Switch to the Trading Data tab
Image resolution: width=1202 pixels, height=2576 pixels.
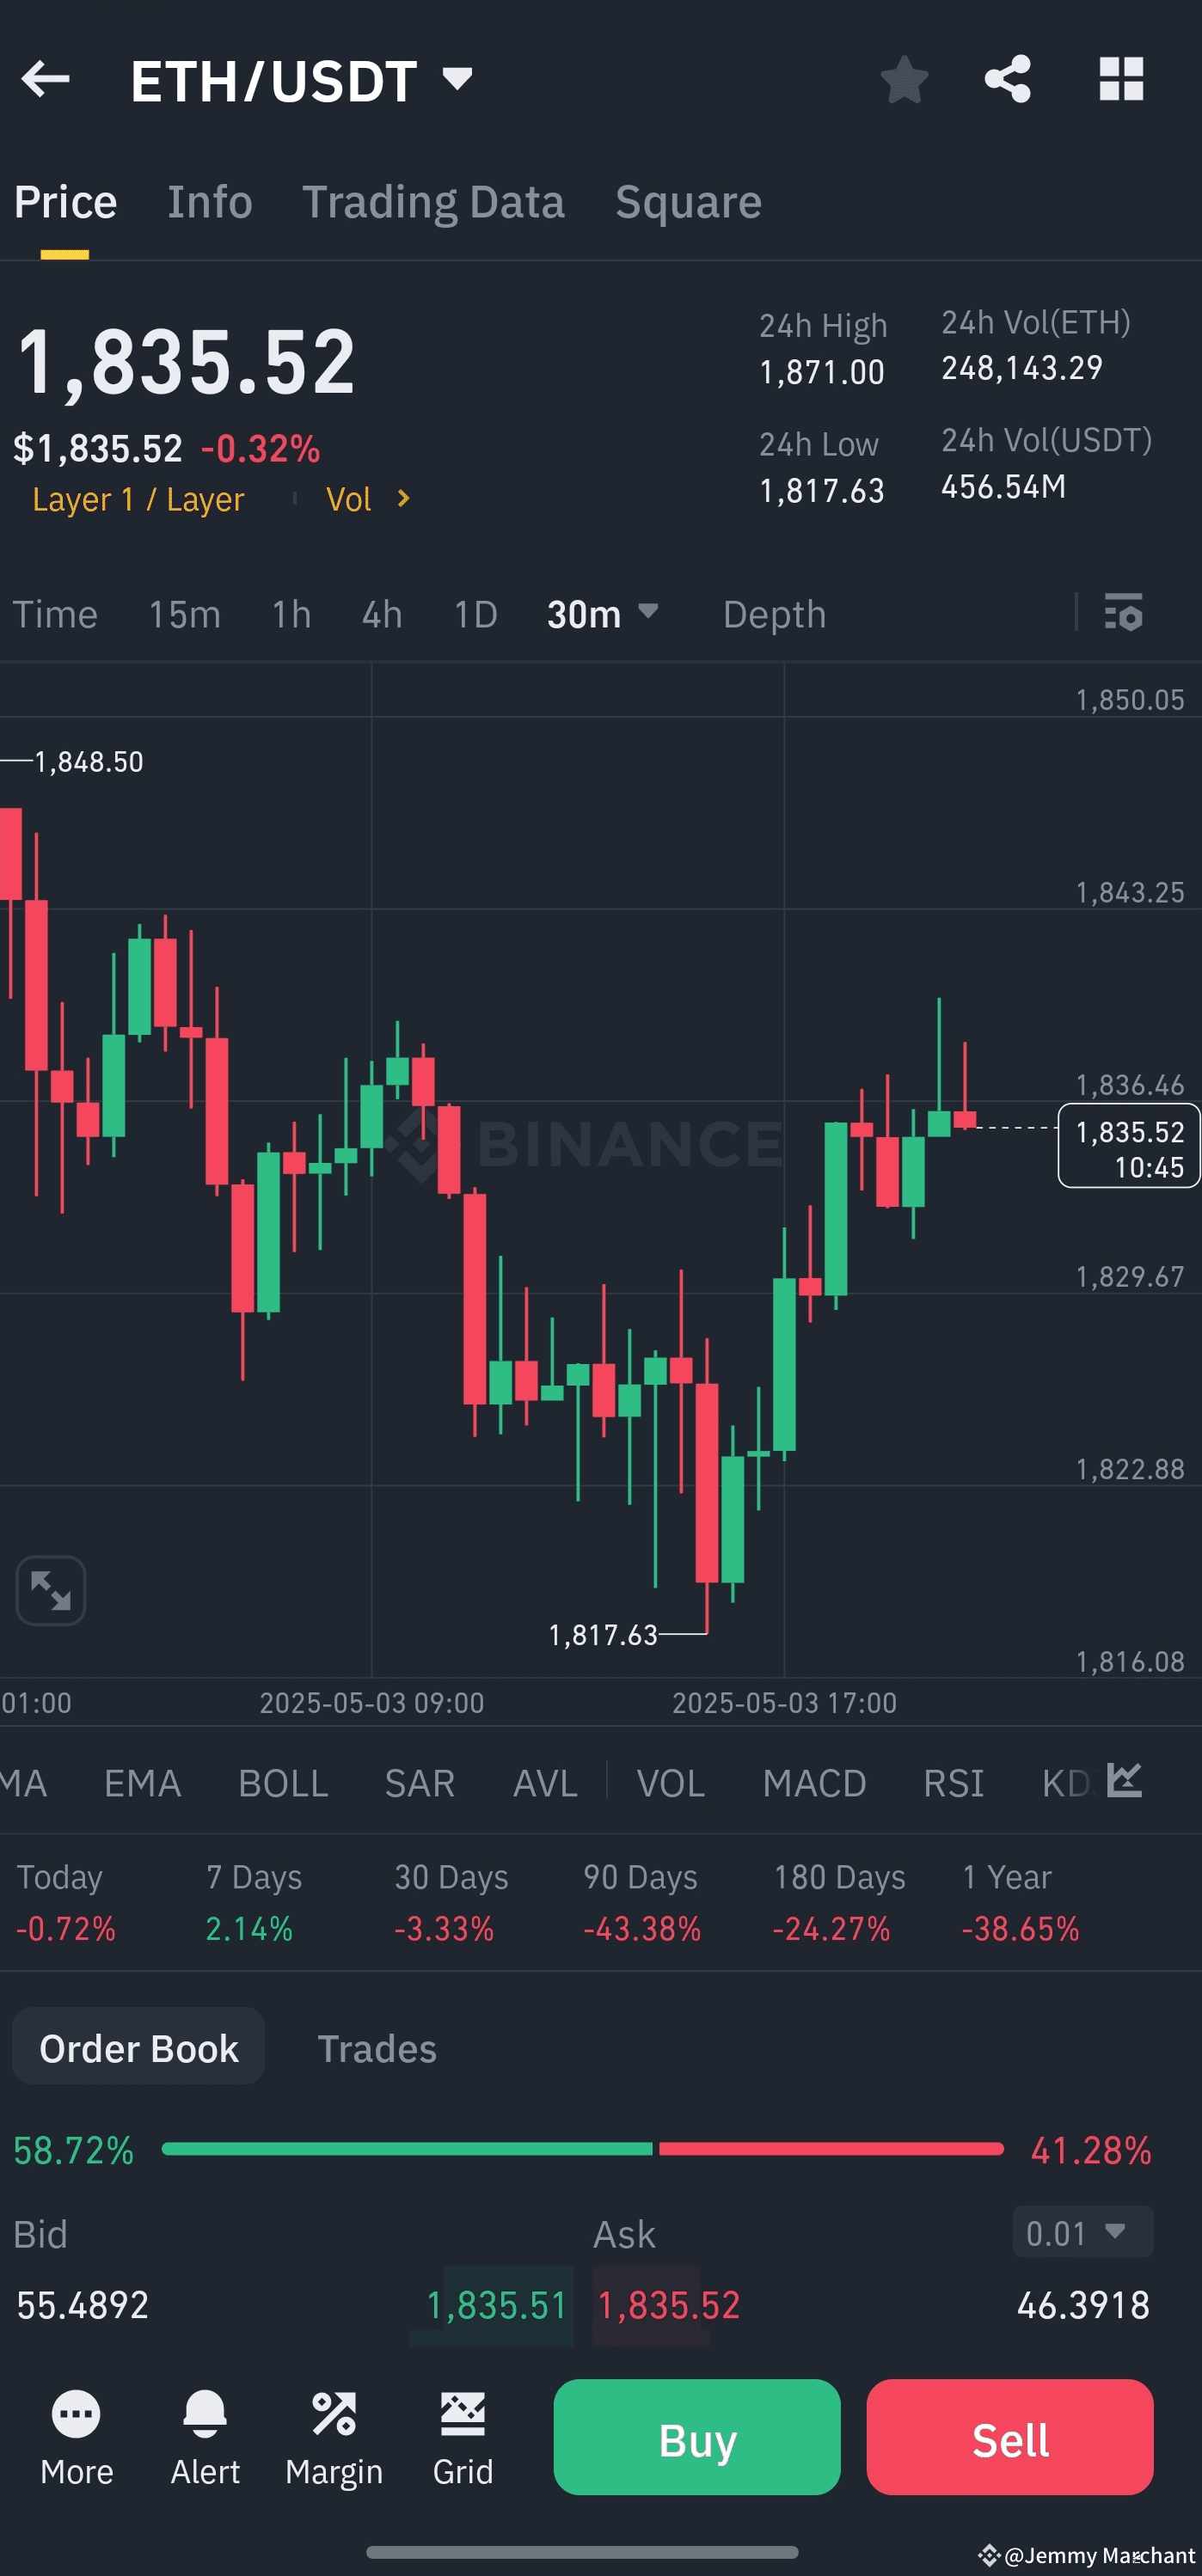click(435, 201)
